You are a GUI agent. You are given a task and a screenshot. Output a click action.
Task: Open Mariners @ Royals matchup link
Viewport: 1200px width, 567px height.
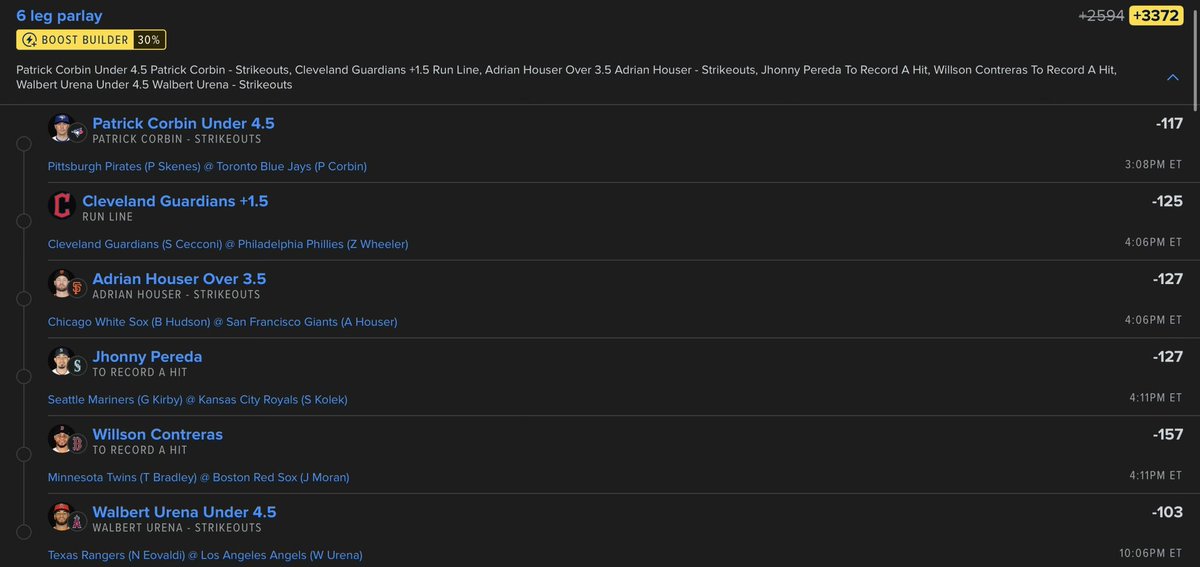[197, 400]
